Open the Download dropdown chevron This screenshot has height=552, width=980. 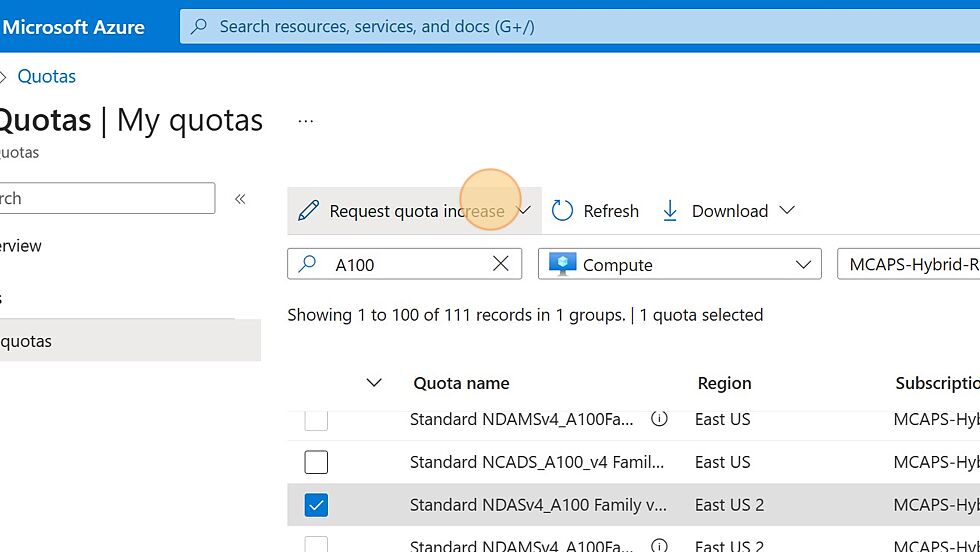pyautogui.click(x=788, y=211)
